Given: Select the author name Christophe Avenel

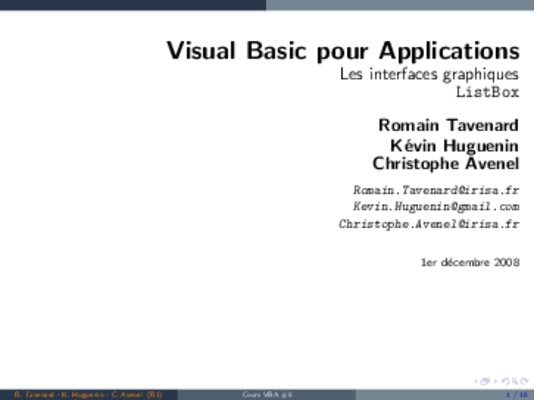Looking at the screenshot, I should tap(446, 164).
